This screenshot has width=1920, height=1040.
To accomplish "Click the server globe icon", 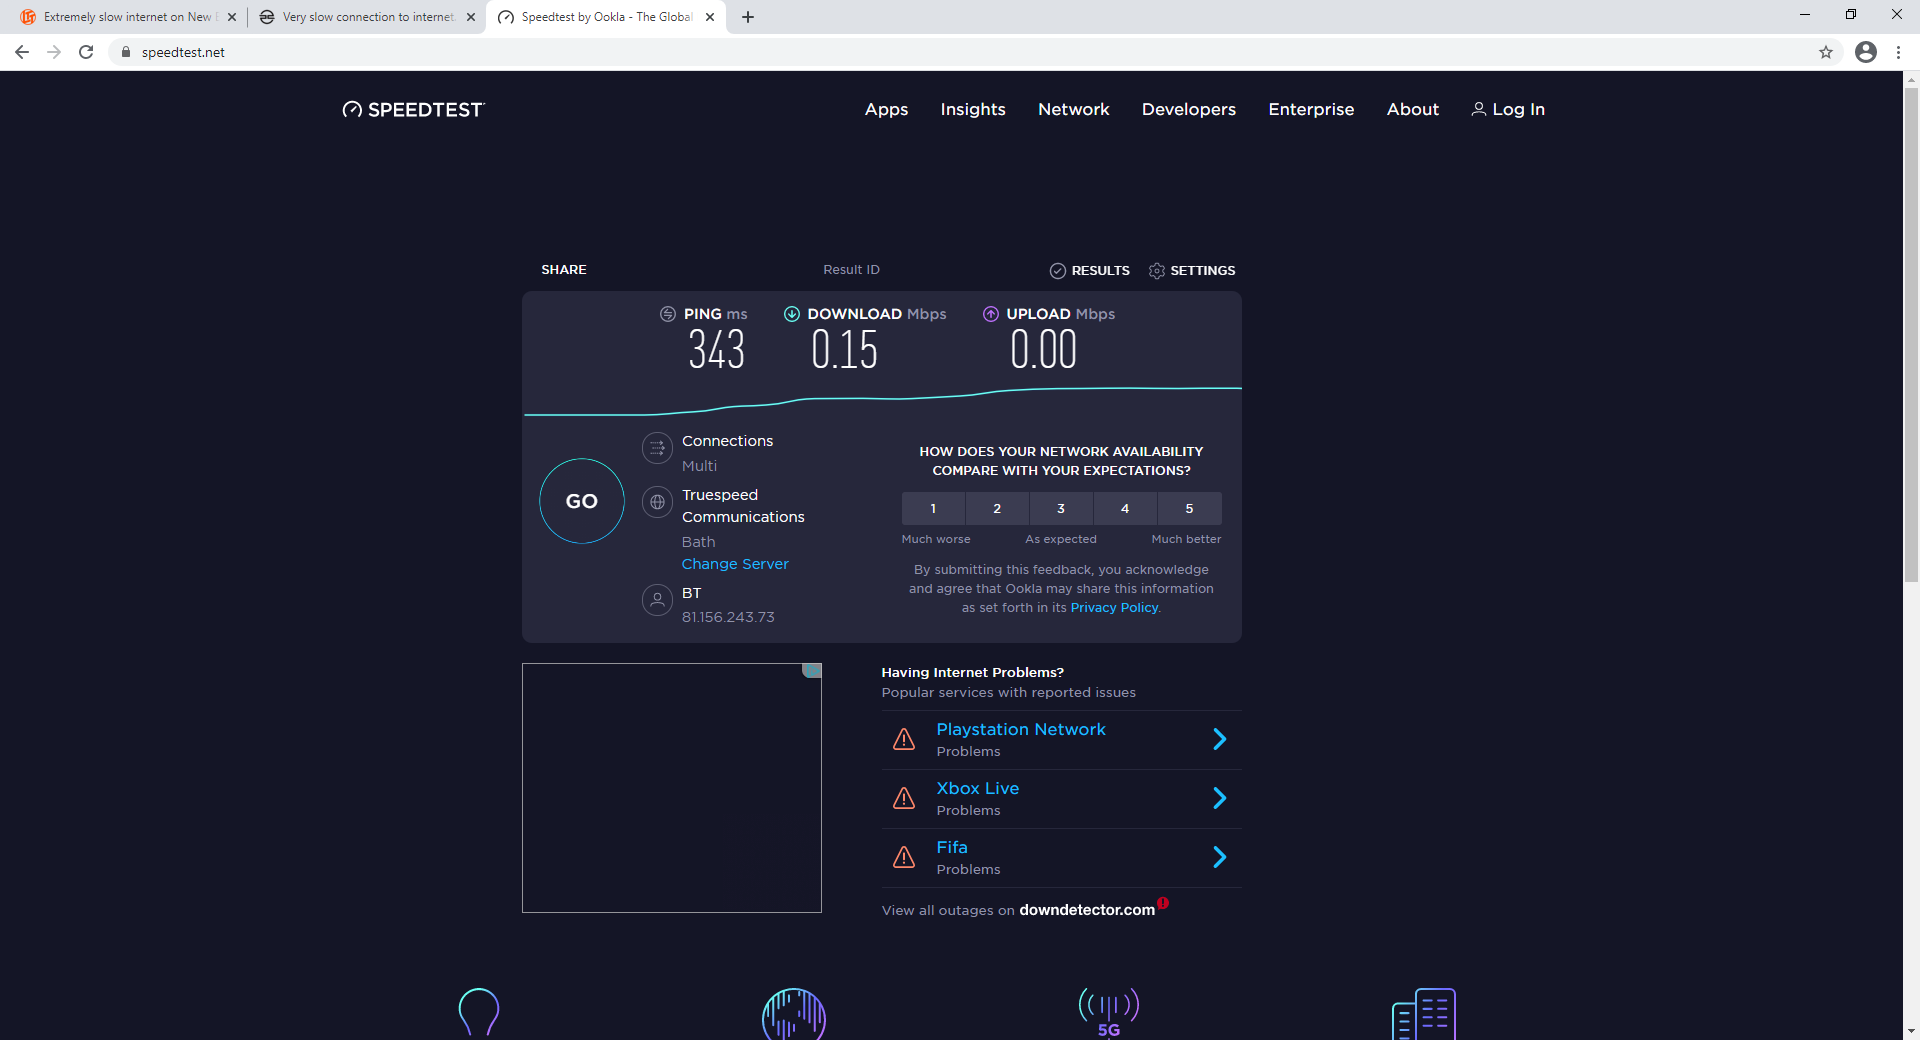I will 657,502.
